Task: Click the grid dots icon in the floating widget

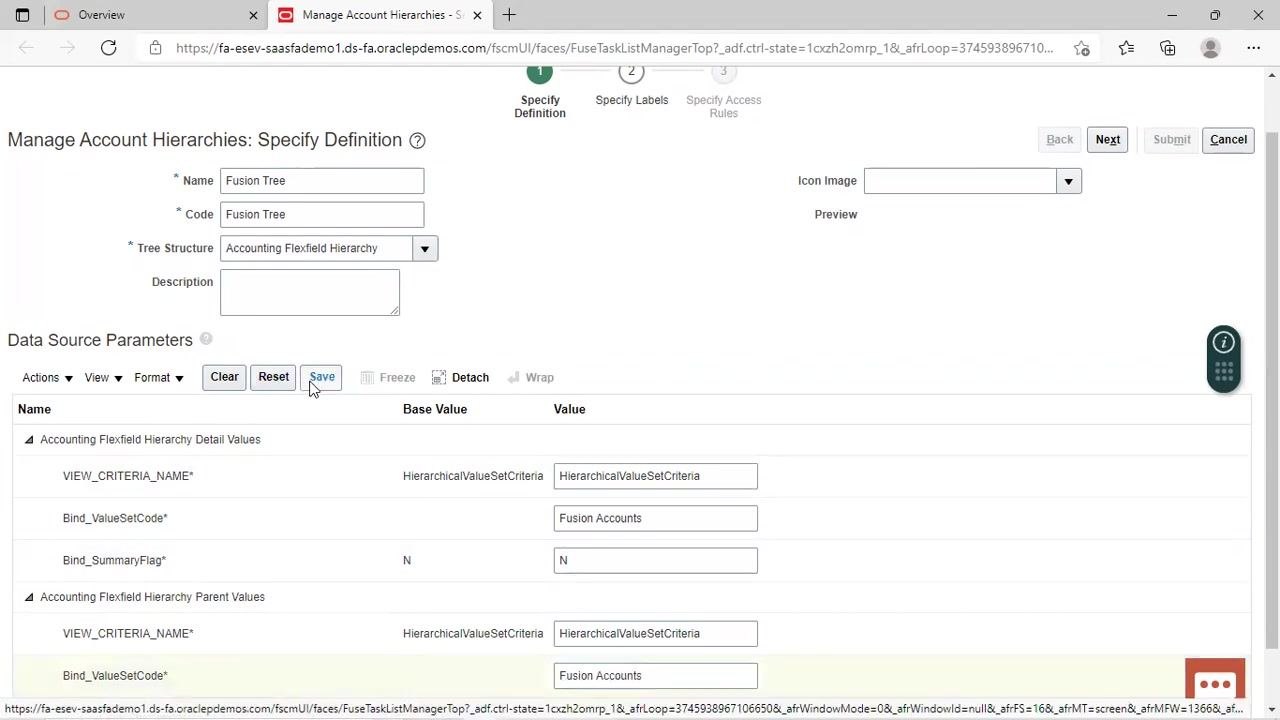Action: [x=1223, y=372]
